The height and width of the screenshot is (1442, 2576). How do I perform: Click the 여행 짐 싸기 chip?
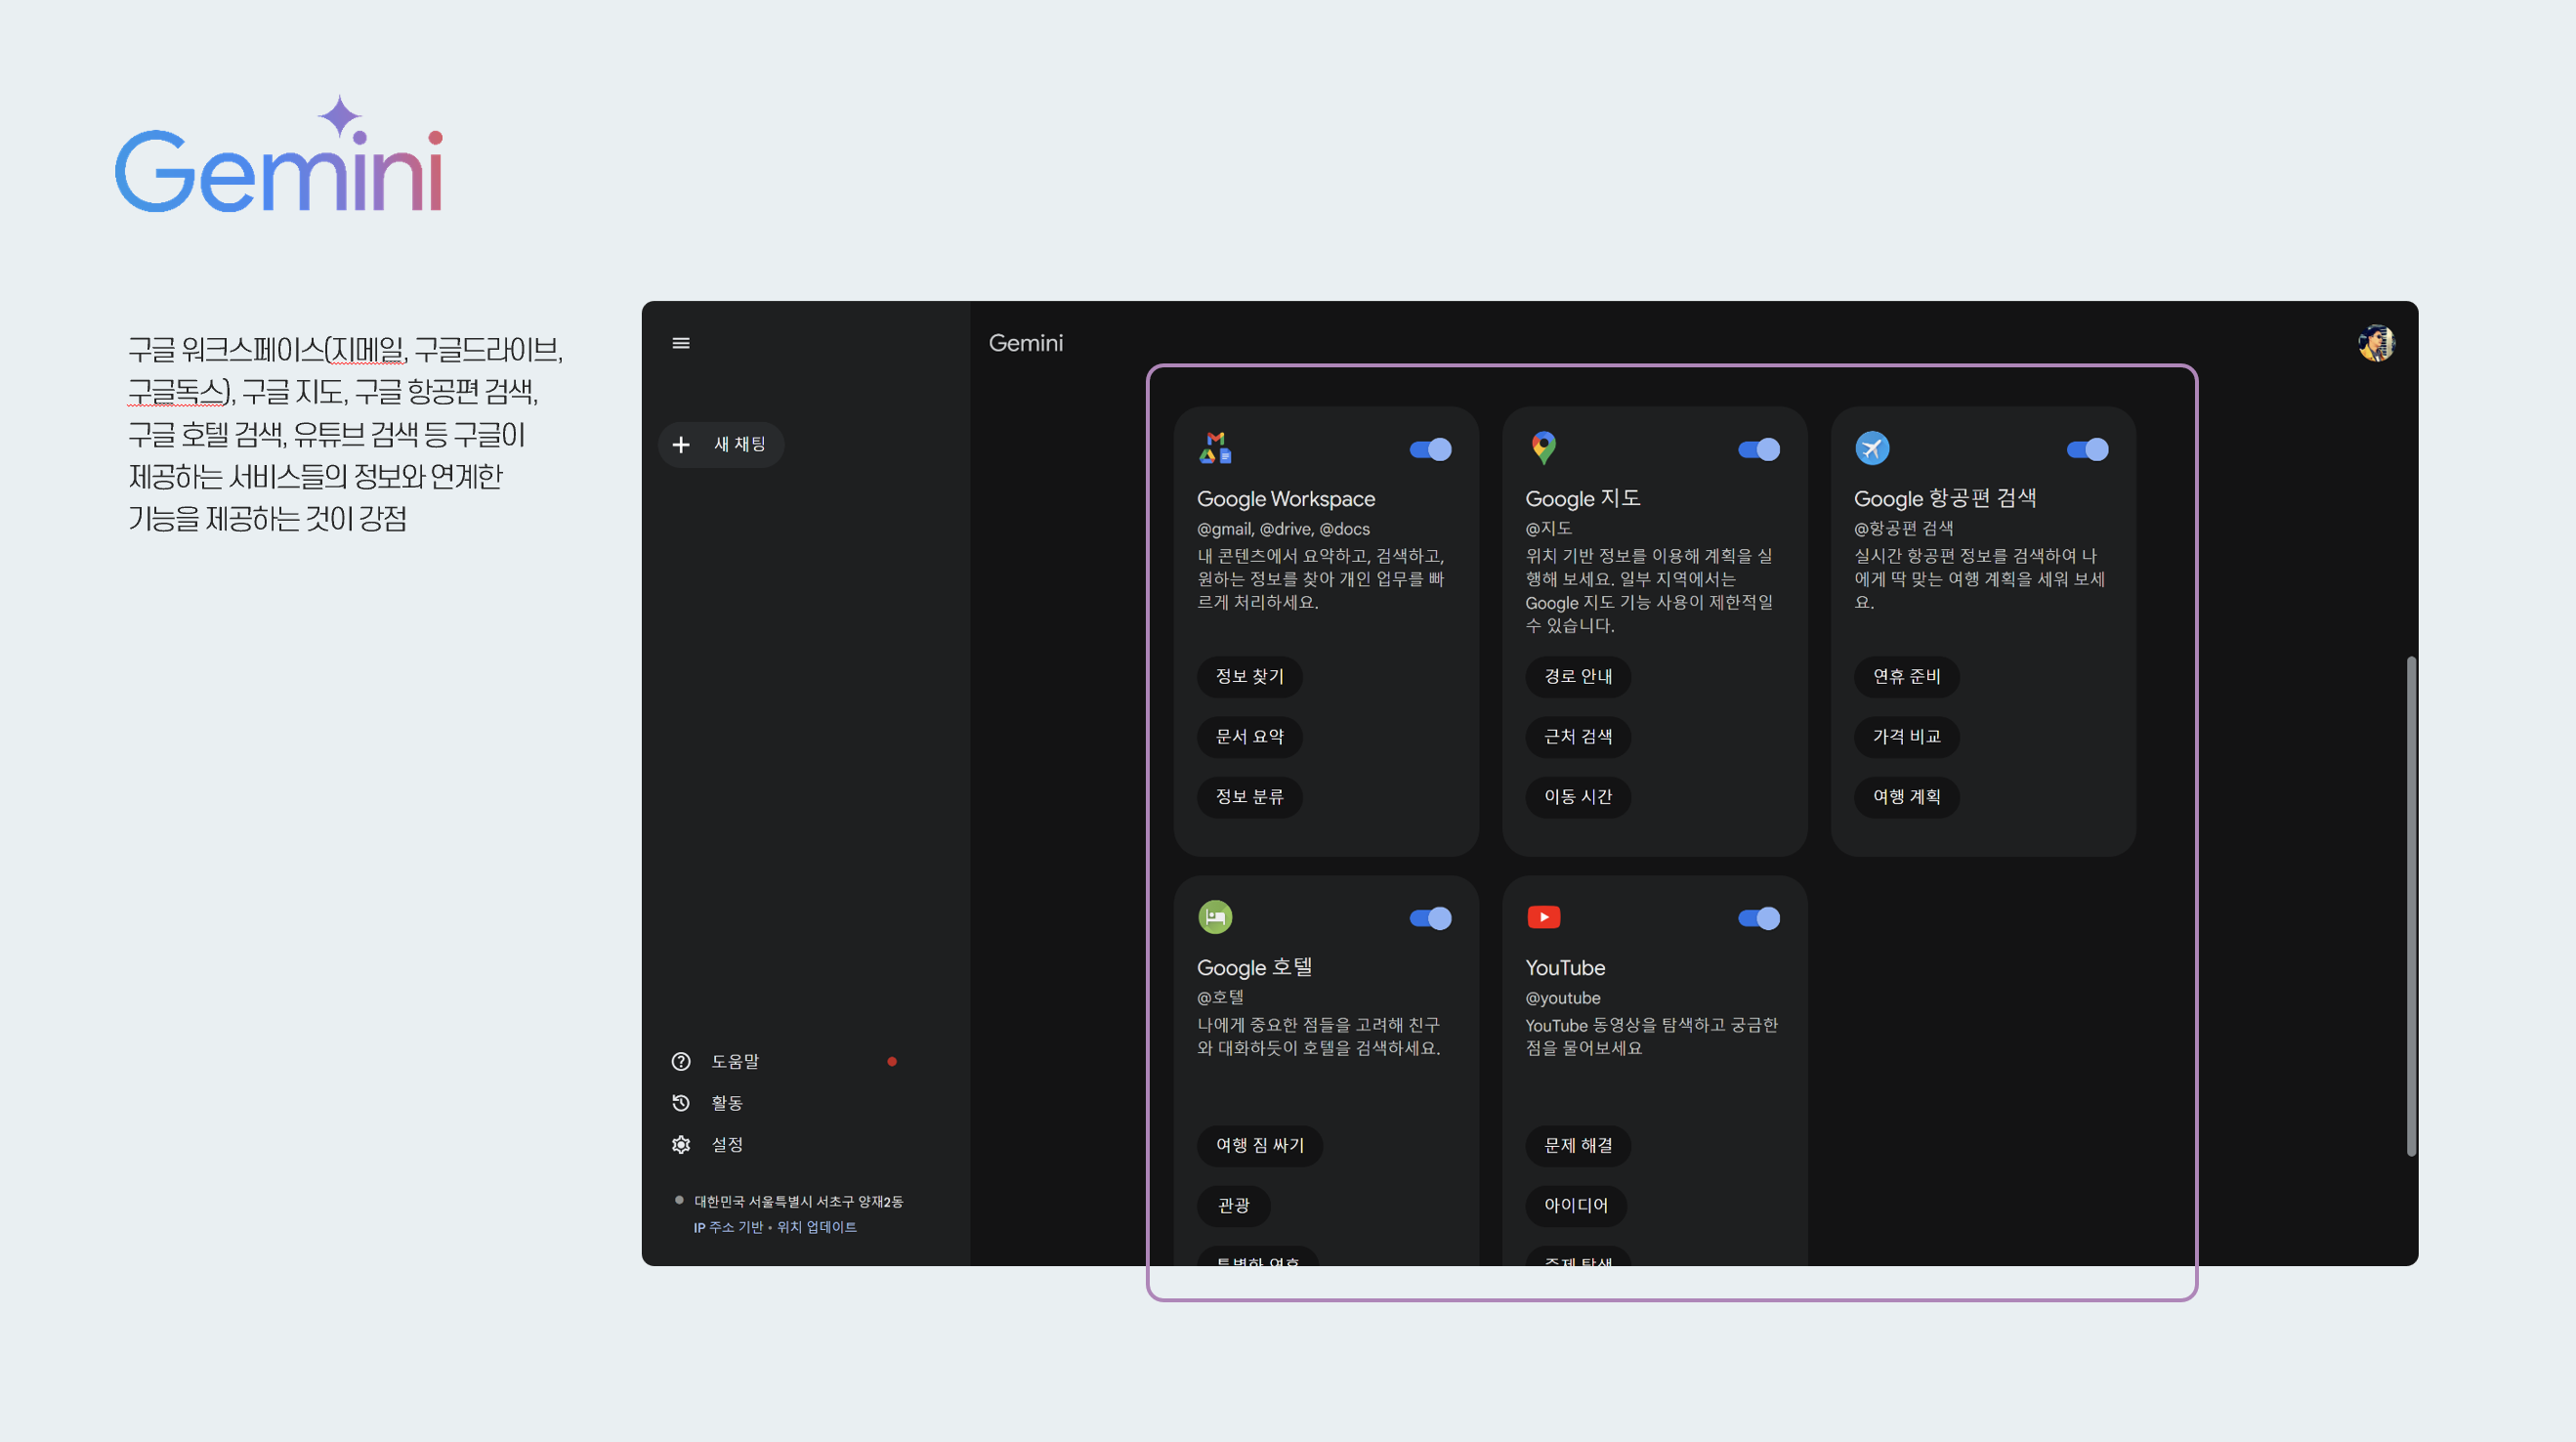point(1260,1145)
